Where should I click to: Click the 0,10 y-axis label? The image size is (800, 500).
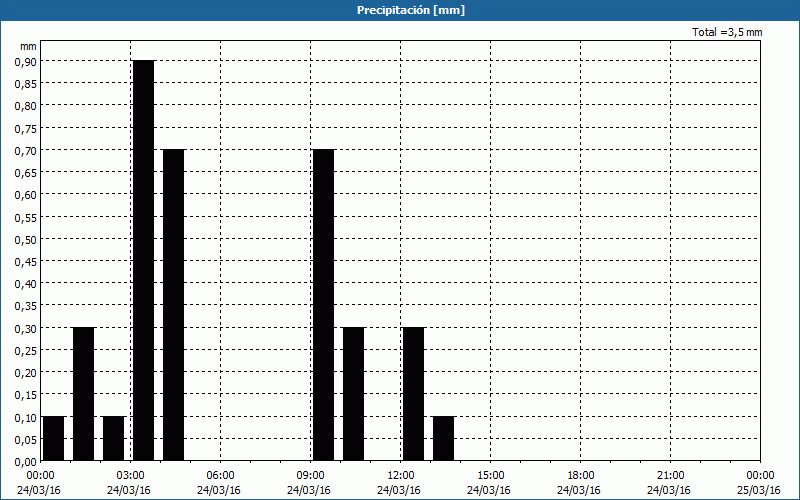[x=26, y=417]
